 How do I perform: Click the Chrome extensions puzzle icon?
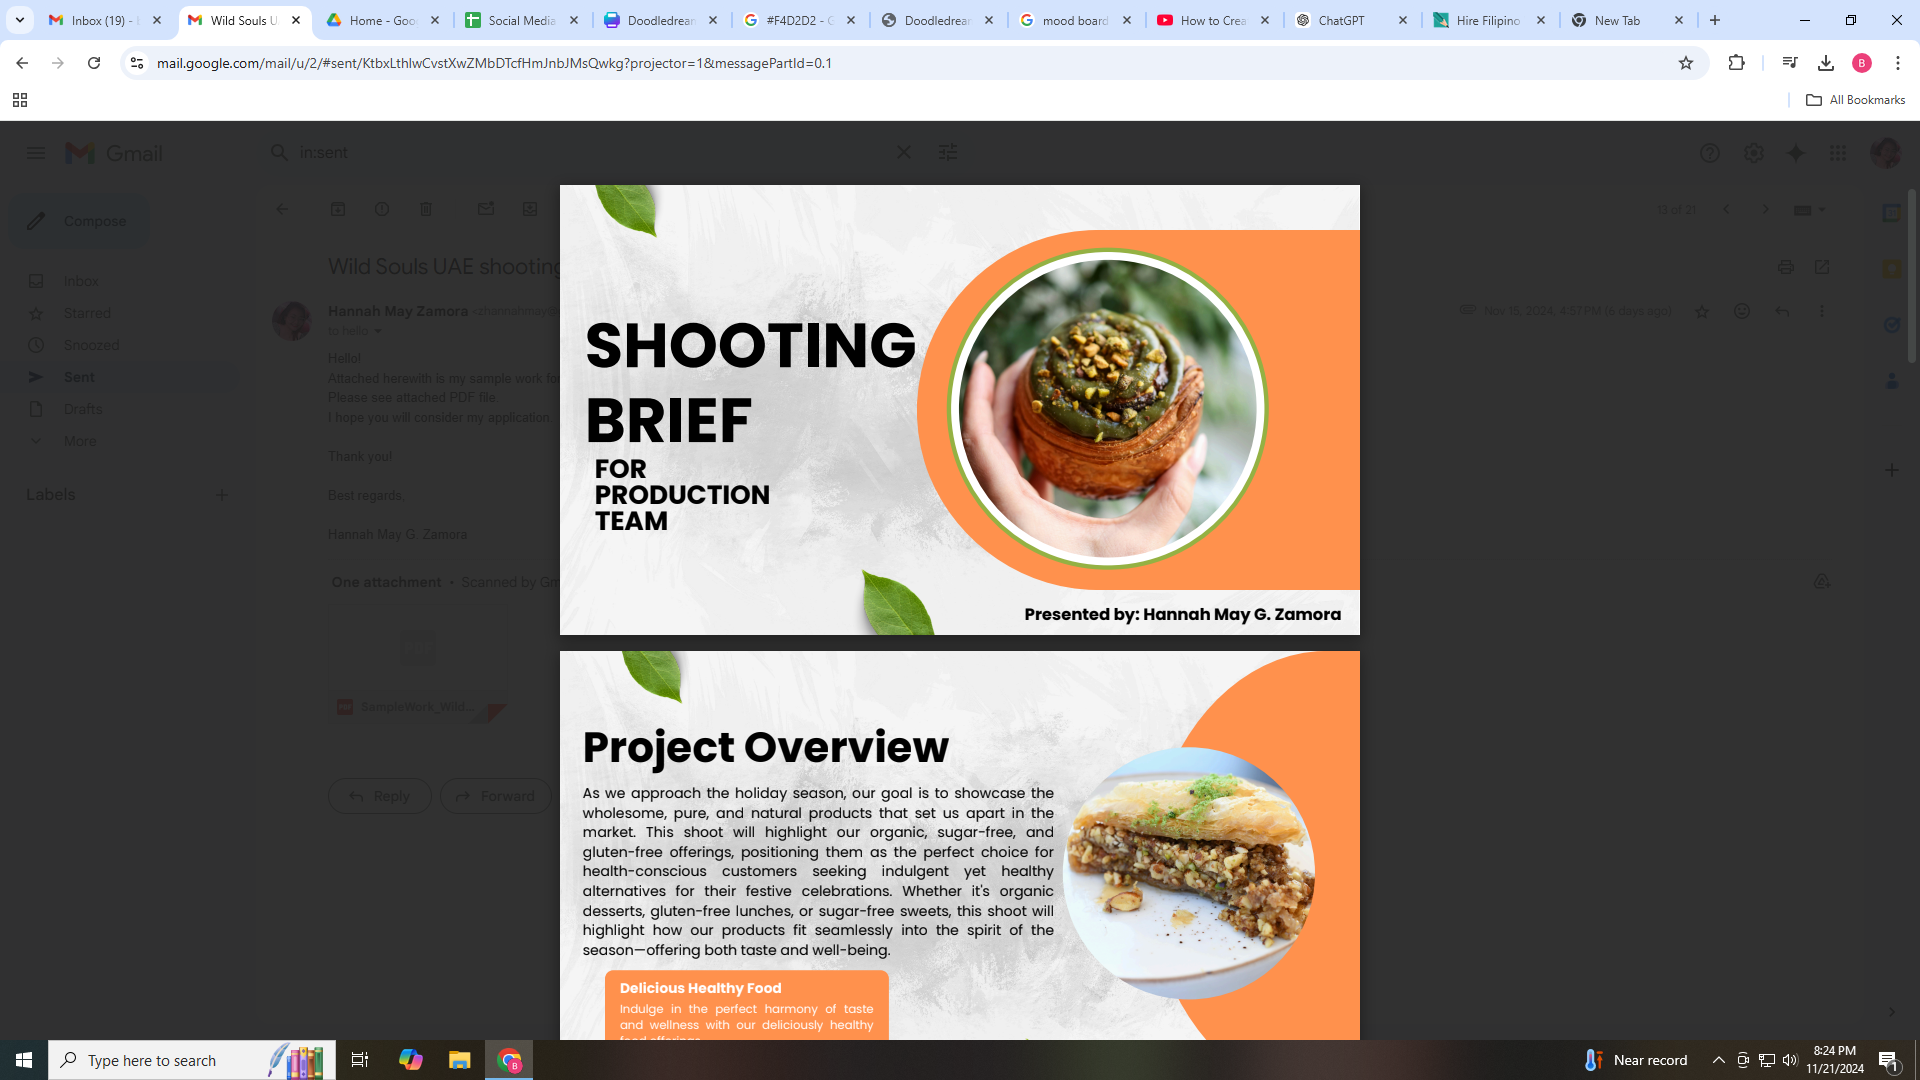[1736, 63]
